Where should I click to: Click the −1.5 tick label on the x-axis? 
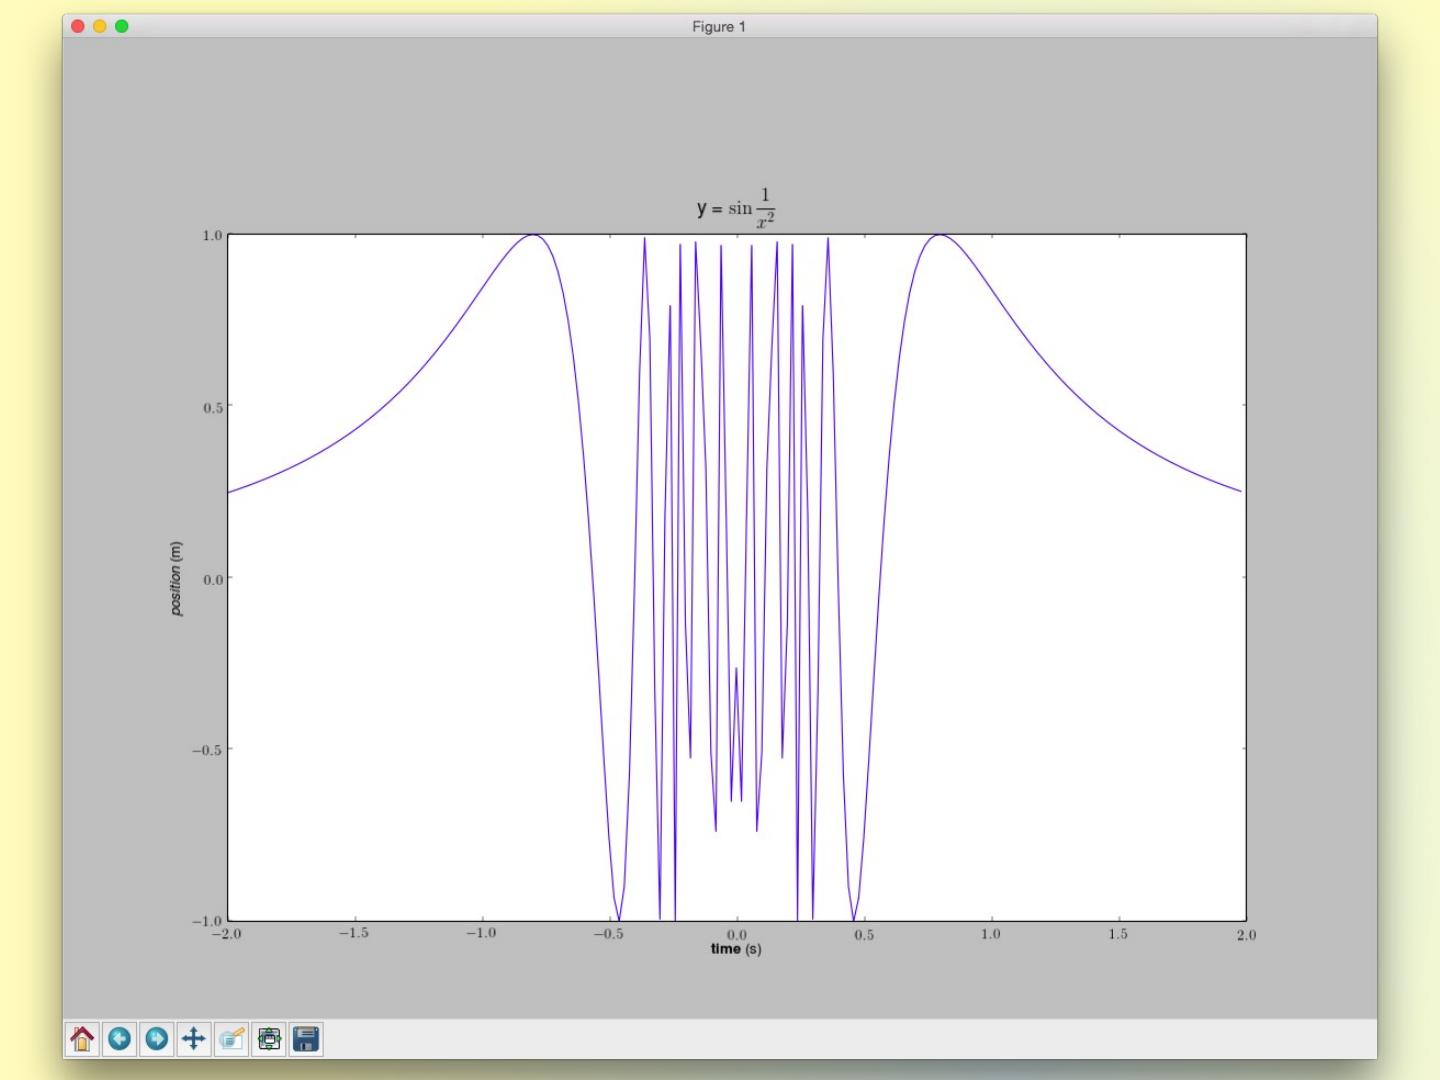(353, 934)
